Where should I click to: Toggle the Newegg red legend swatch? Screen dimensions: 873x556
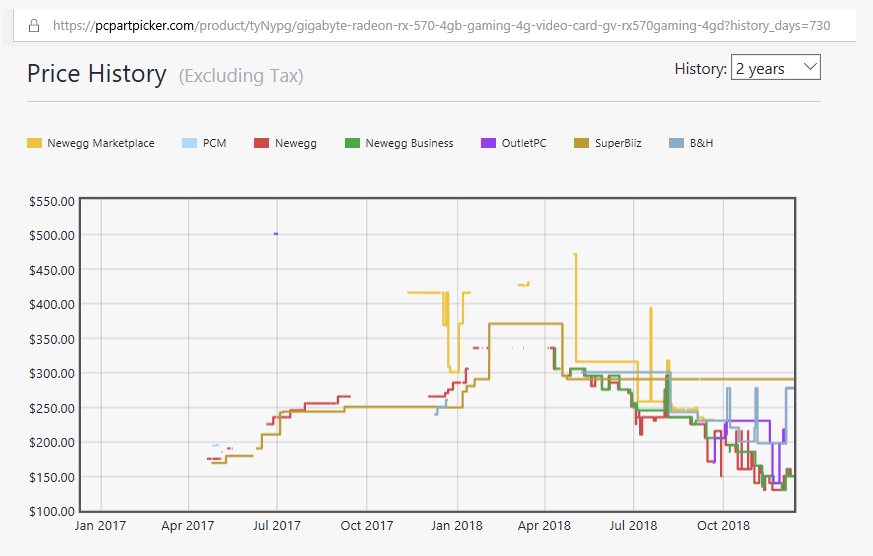[x=262, y=143]
